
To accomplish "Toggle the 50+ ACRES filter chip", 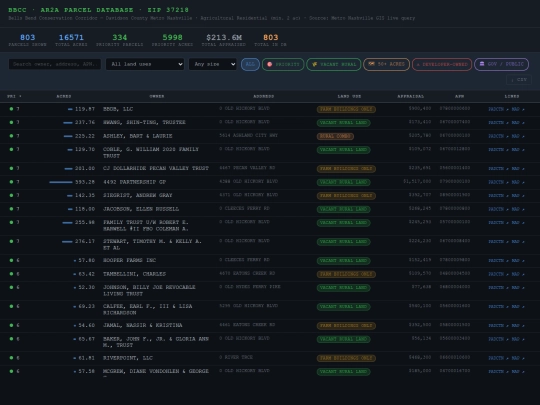I will click(x=386, y=64).
